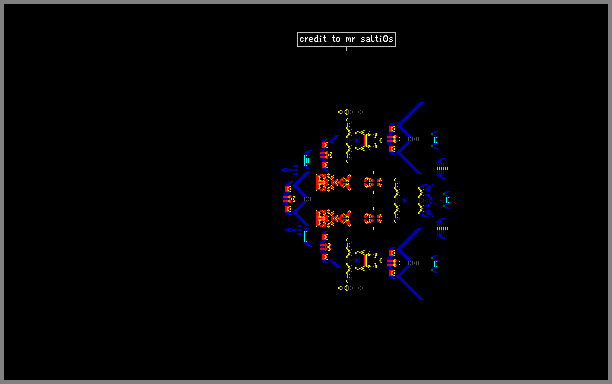Click the small blue ship at upper left
Viewport: 612px width, 384px height.
[289, 170]
